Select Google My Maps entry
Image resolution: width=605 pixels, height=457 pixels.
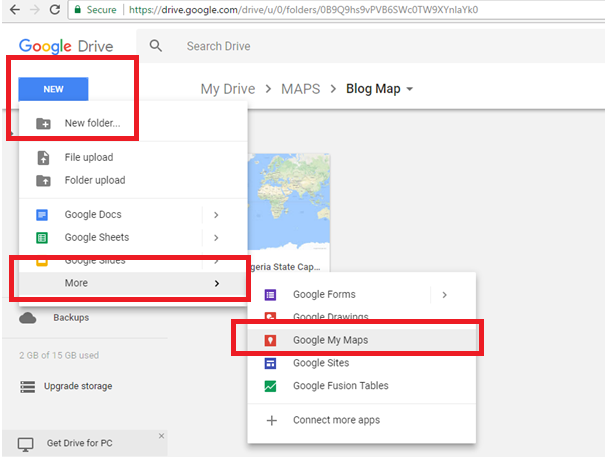pyautogui.click(x=362, y=340)
